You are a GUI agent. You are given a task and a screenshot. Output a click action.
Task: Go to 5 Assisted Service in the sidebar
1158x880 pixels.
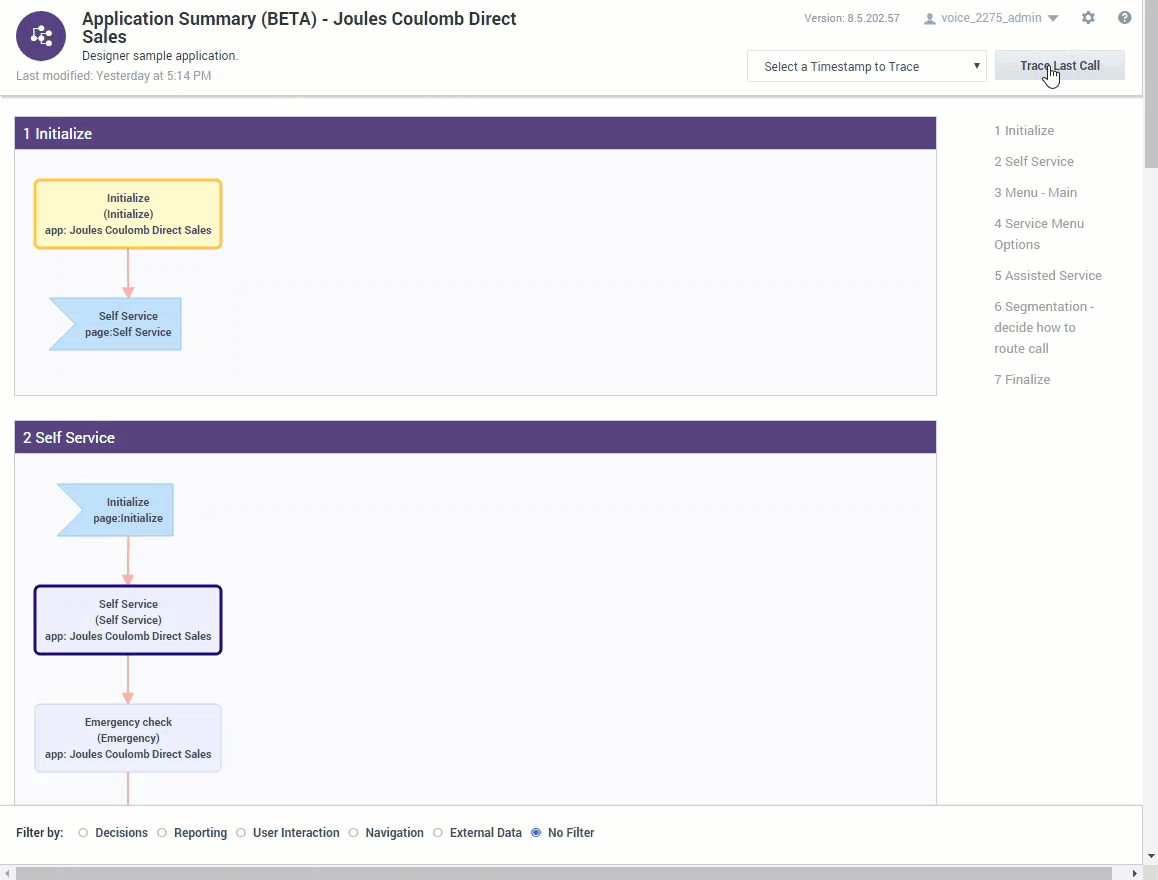coord(1047,275)
